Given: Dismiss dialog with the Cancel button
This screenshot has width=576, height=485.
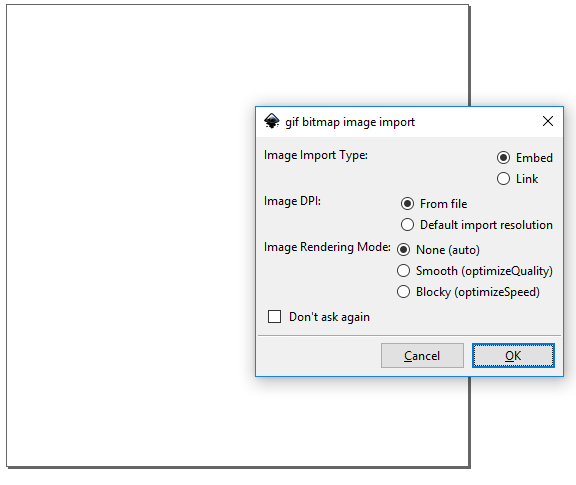Looking at the screenshot, I should click(422, 355).
